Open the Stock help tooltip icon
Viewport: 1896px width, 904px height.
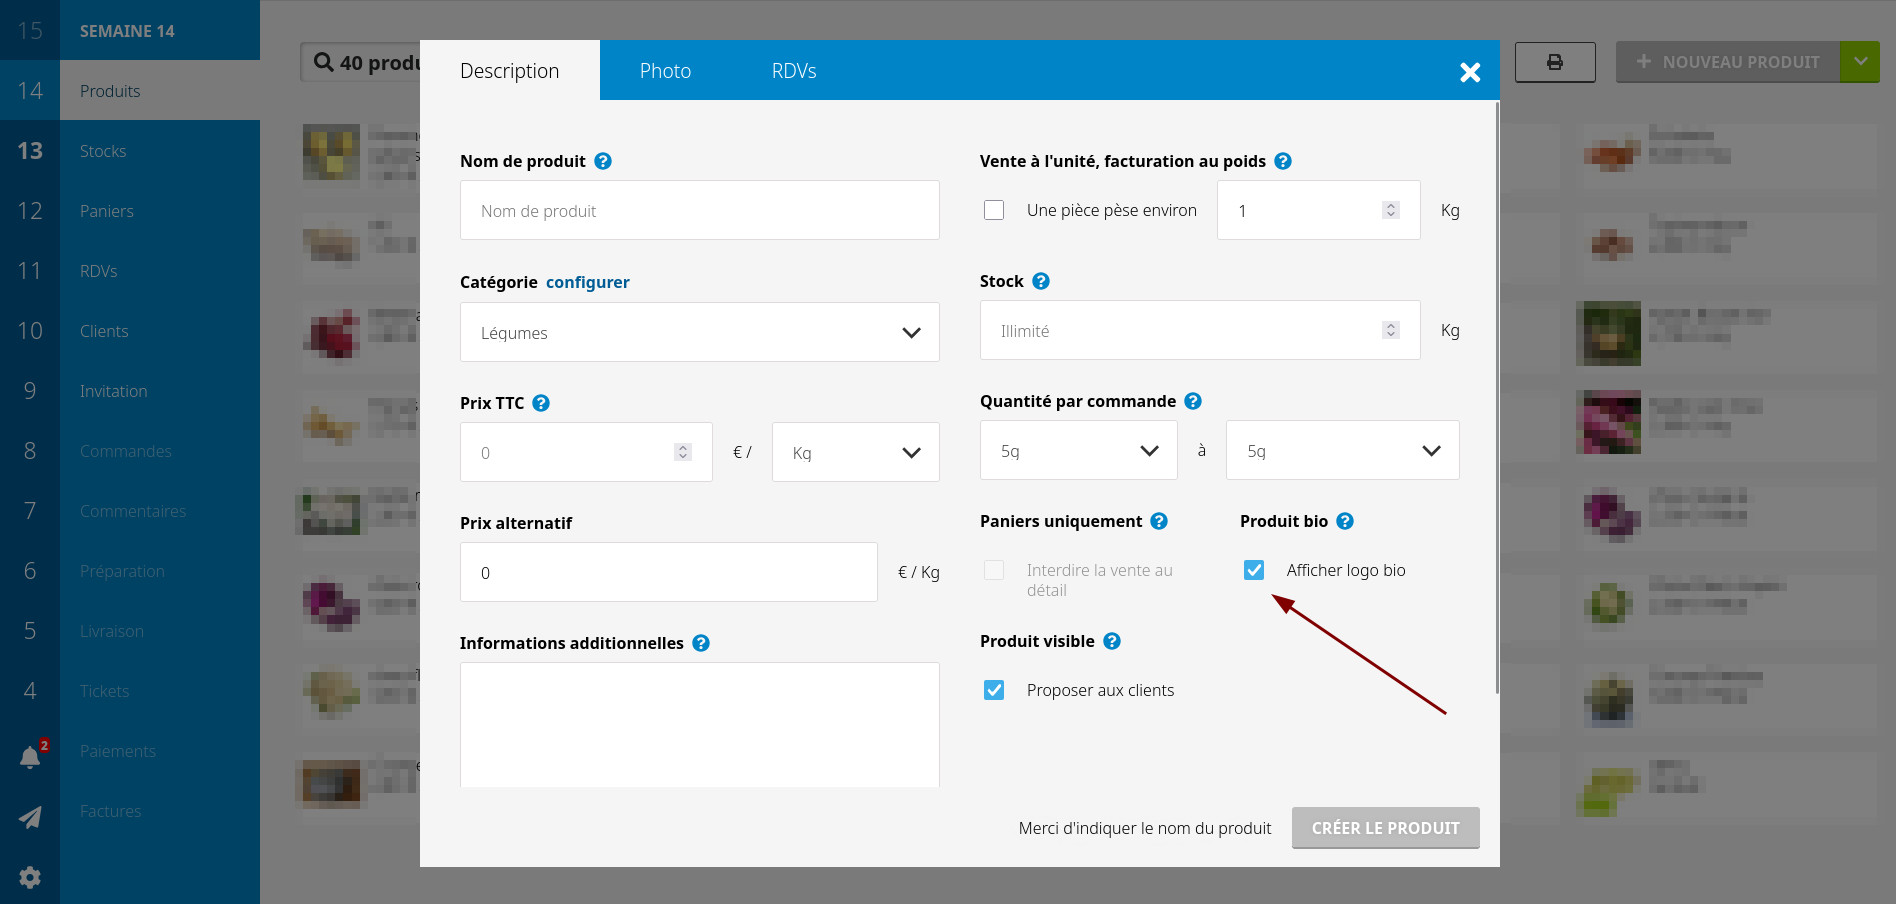coord(1041,281)
